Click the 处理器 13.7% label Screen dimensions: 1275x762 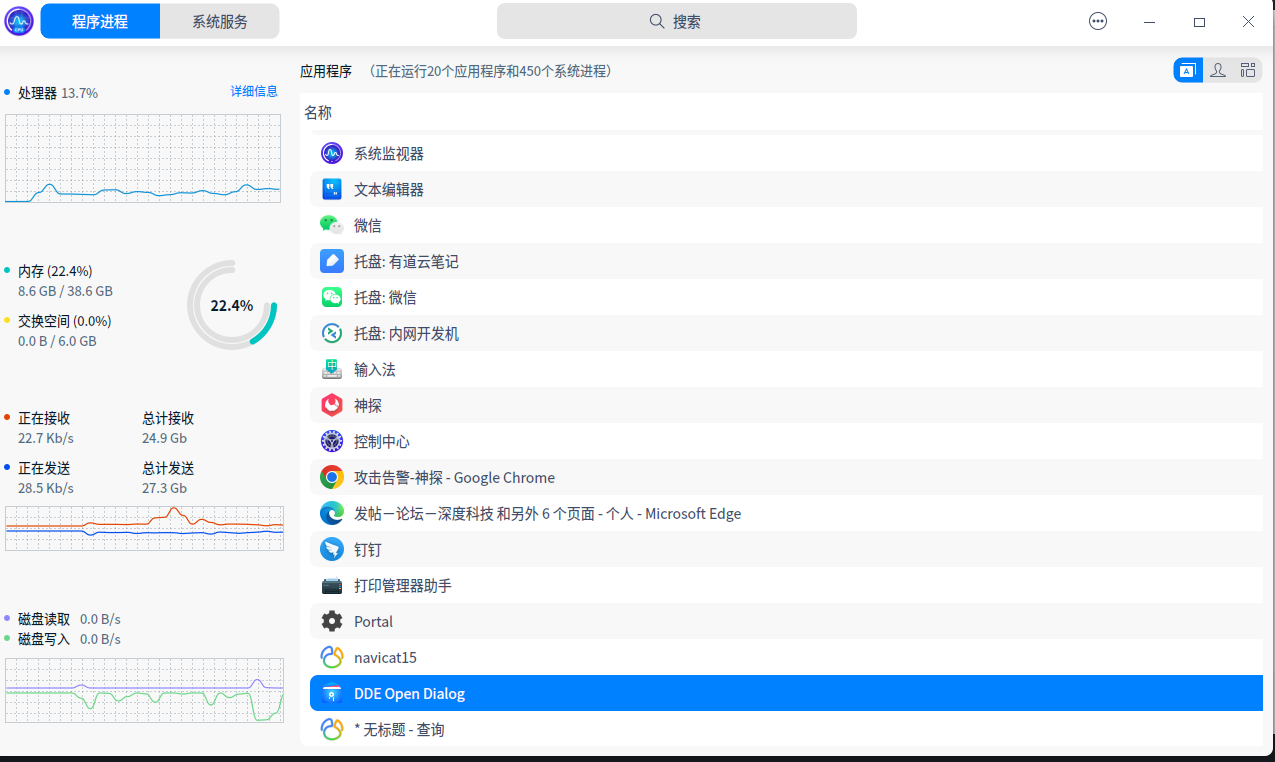[x=58, y=93]
